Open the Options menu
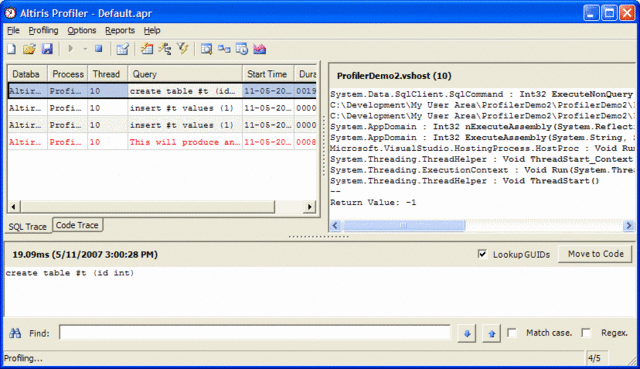This screenshot has width=640, height=369. point(82,31)
